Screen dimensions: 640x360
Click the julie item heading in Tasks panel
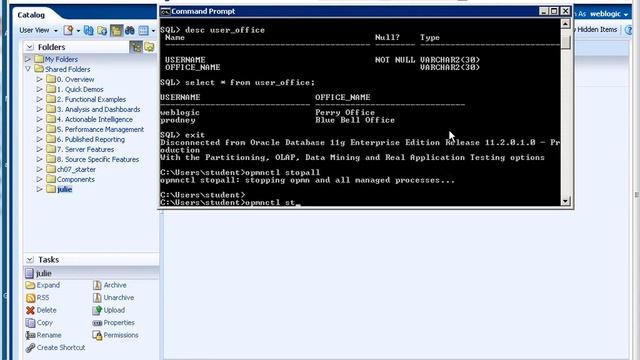(x=44, y=273)
